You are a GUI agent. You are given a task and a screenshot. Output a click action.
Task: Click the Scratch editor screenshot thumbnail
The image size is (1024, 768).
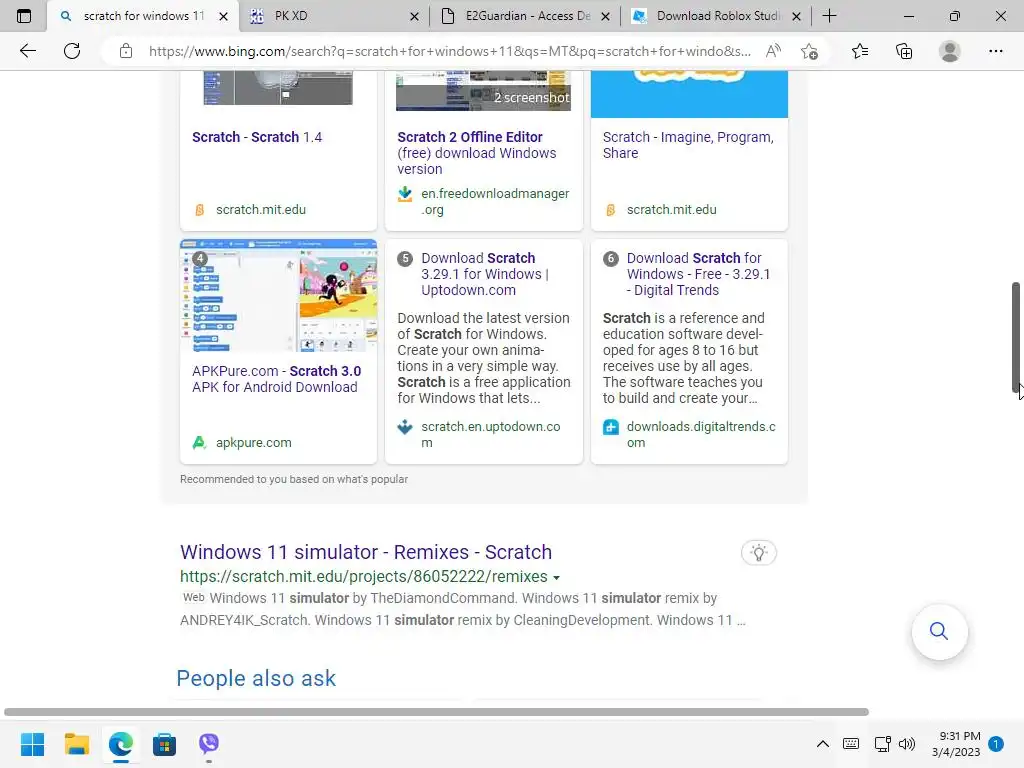click(278, 295)
